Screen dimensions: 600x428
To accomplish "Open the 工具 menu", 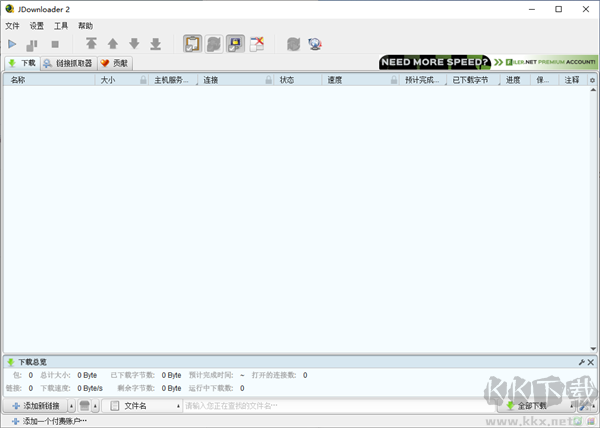I will [61, 26].
